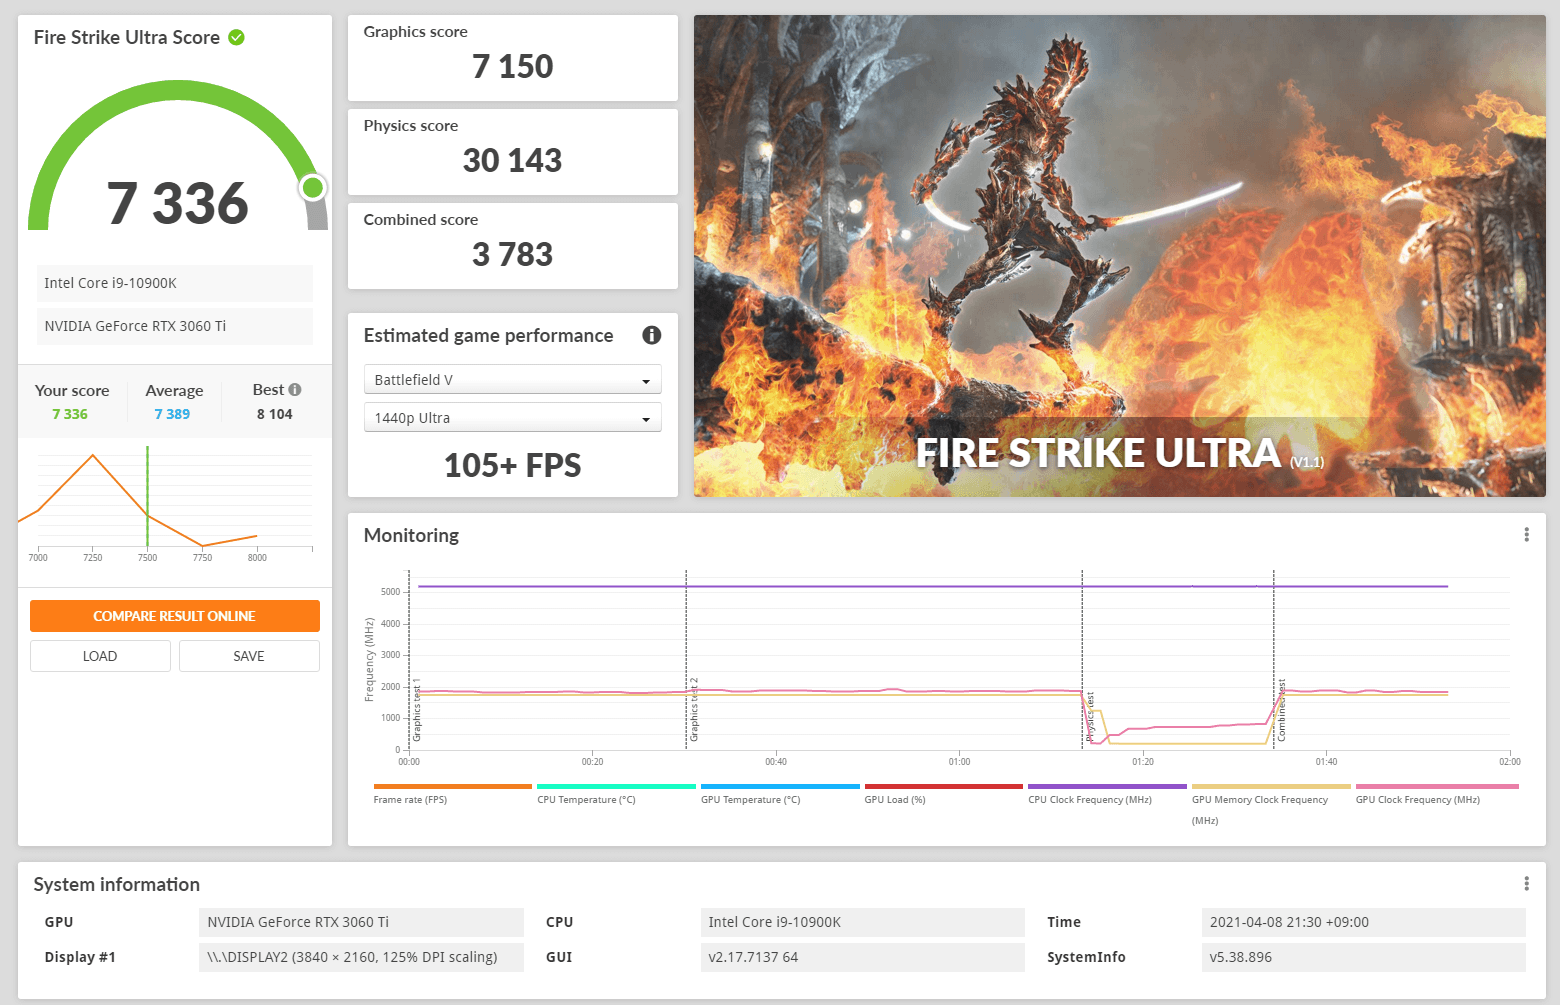
Task: Toggle the GPU Load (%) legend swatch
Action: 944,787
